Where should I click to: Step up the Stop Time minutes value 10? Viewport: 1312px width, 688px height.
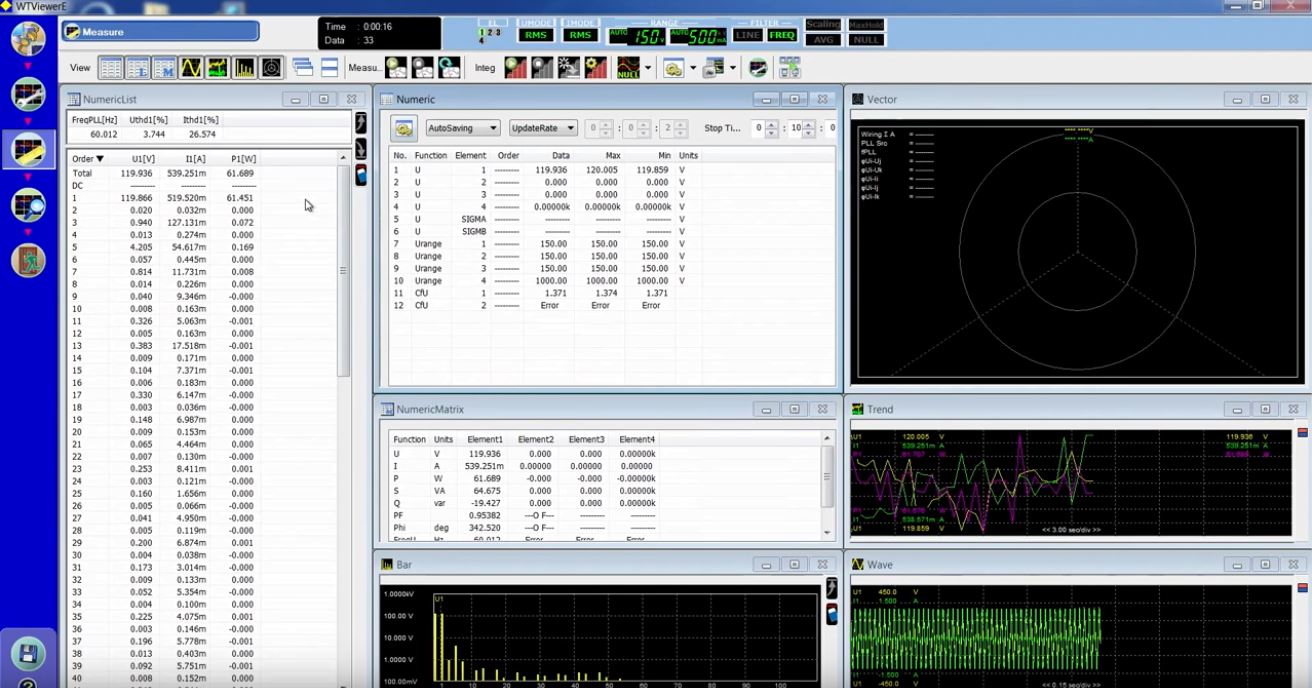pos(809,124)
